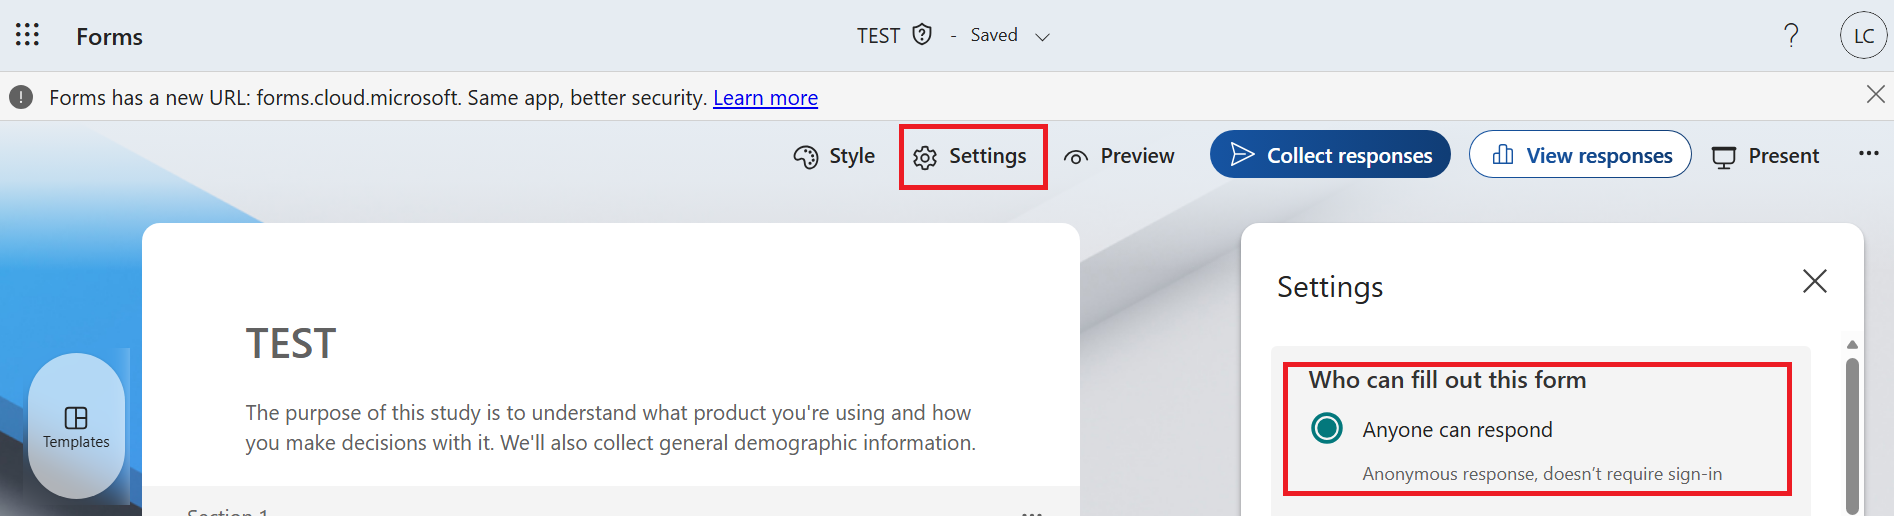Click the Settings panel title text
This screenshot has width=1894, height=516.
(1330, 287)
